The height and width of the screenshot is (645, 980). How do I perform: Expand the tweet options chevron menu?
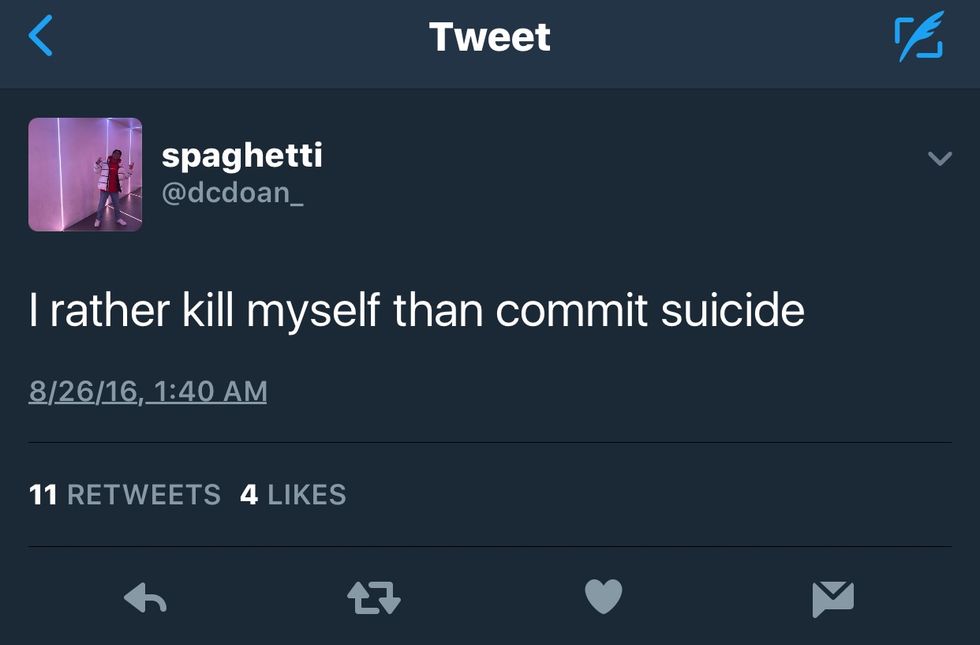pyautogui.click(x=939, y=158)
